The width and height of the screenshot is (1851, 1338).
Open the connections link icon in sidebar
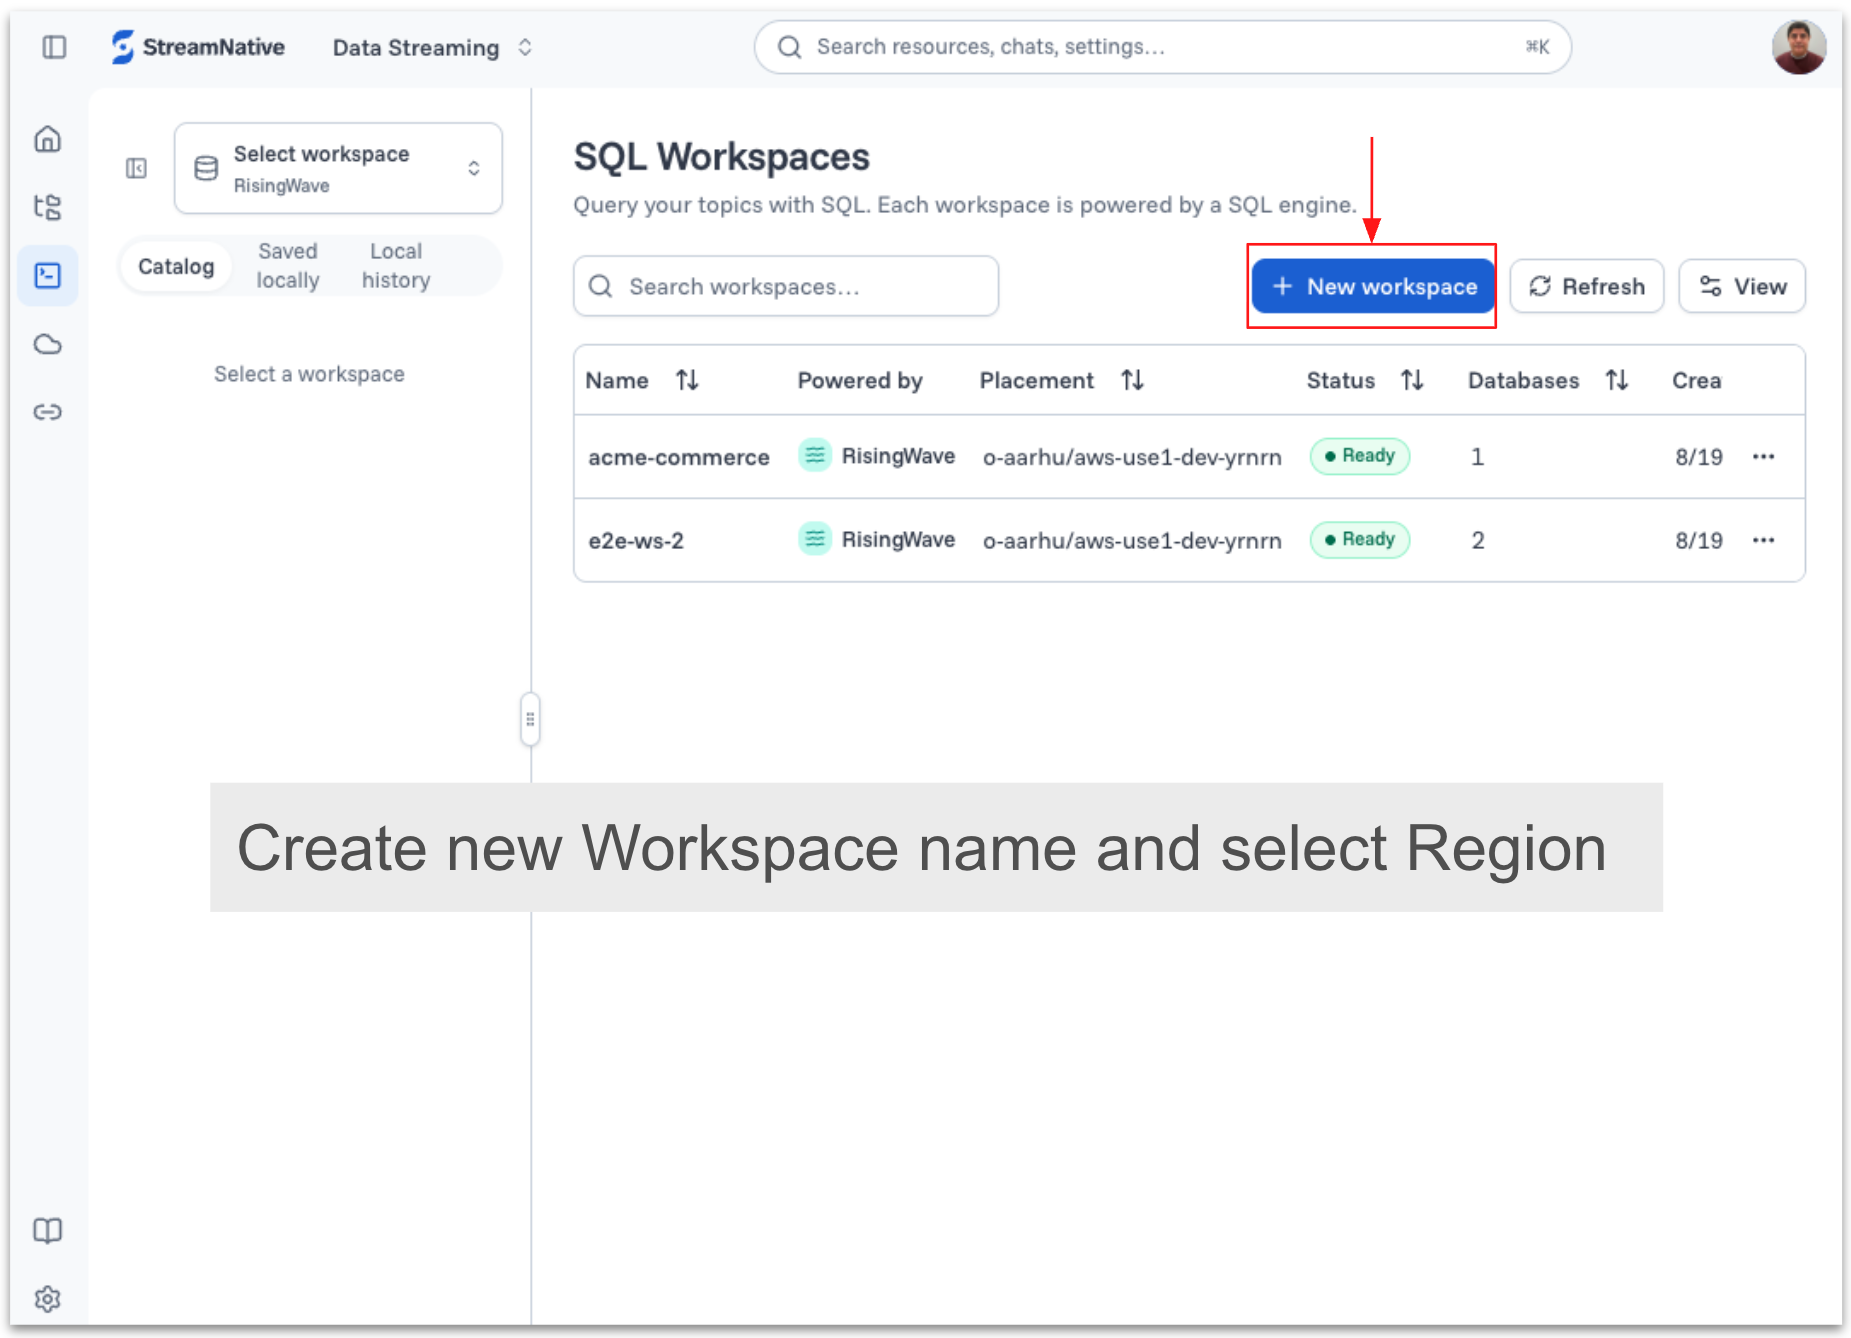(48, 412)
